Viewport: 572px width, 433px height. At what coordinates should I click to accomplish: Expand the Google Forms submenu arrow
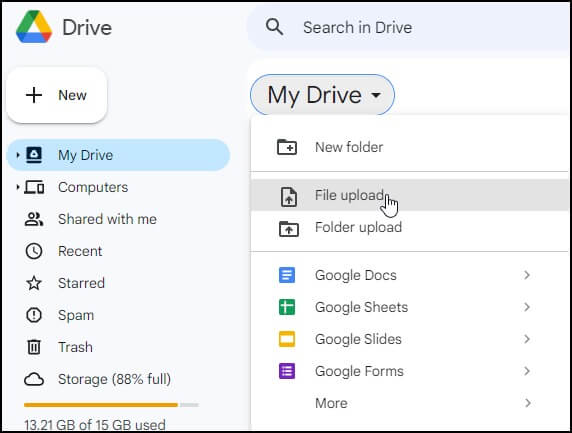pos(527,371)
